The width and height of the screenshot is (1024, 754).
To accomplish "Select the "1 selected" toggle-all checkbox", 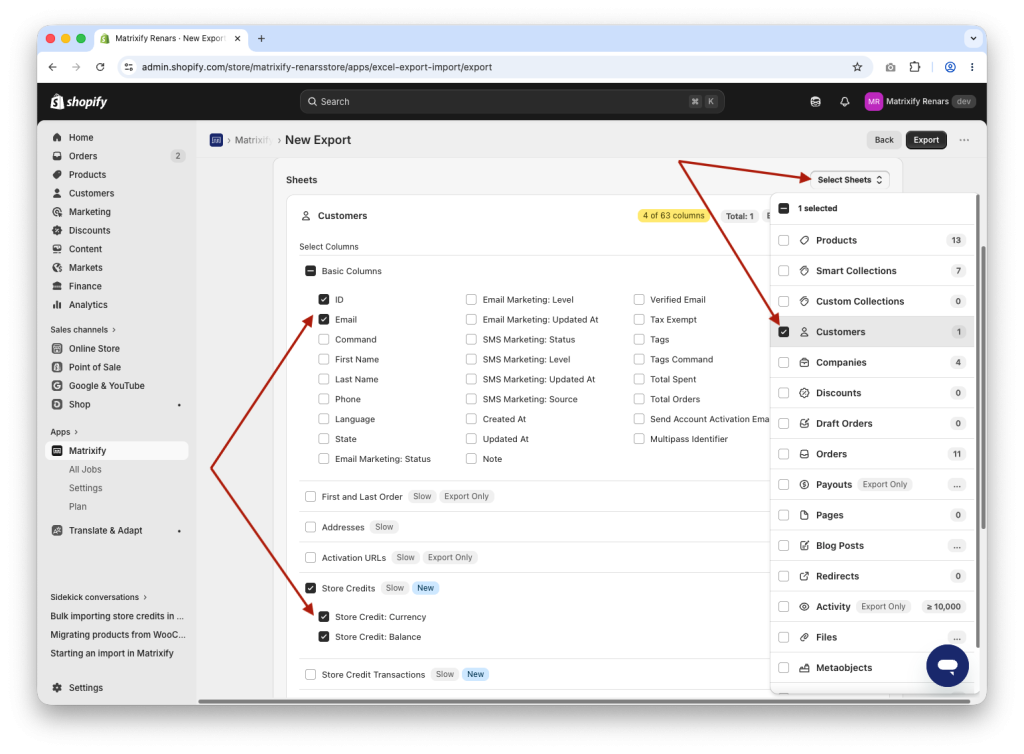I will pos(784,208).
